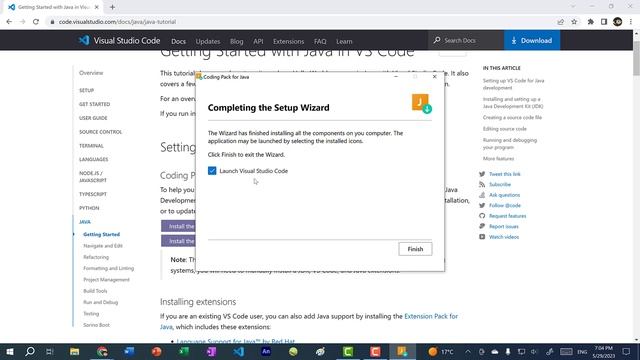Open Visual Studio Code from taskbar

tap(238, 351)
